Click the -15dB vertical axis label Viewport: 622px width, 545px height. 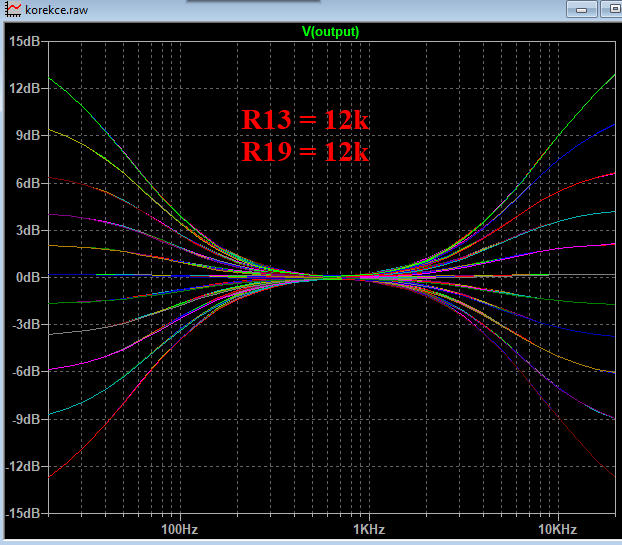23,513
